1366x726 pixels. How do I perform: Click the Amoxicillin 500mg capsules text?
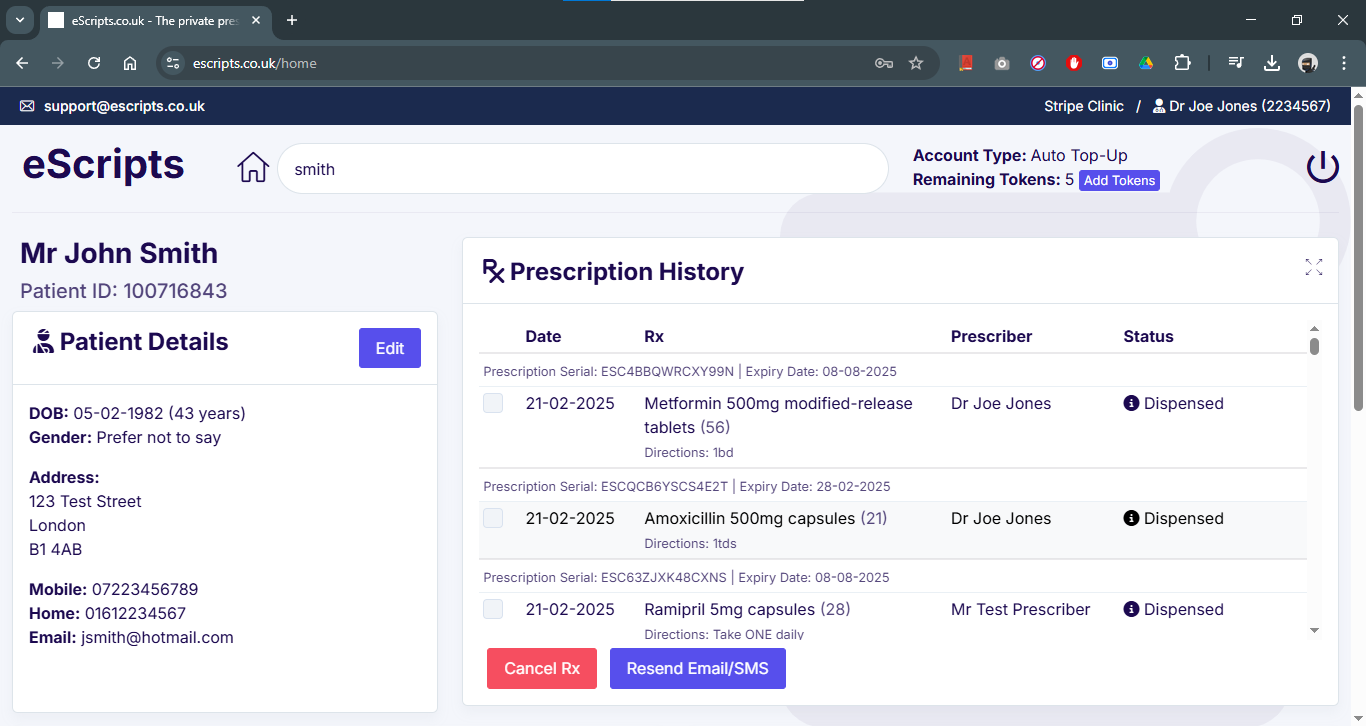pyautogui.click(x=750, y=518)
